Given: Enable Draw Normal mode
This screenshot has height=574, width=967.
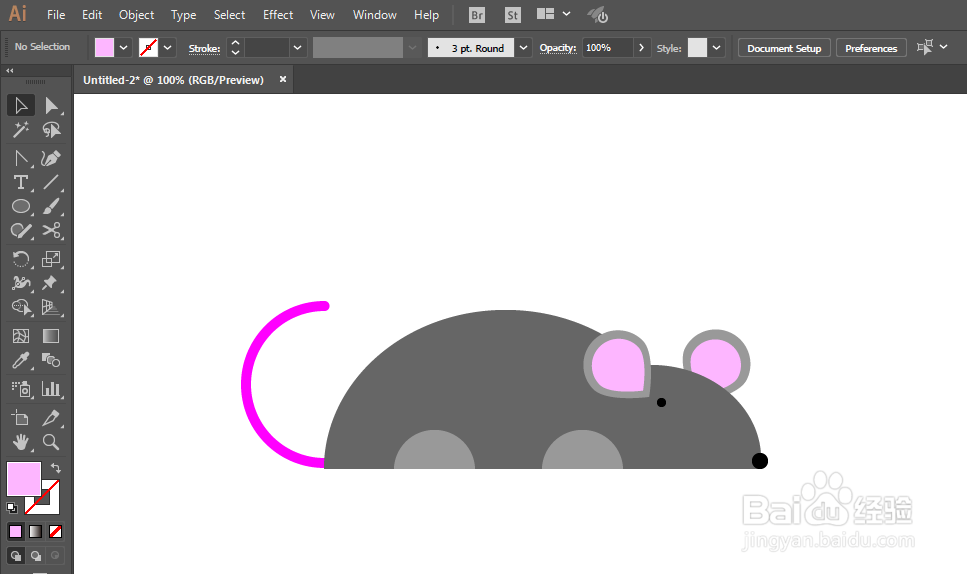Looking at the screenshot, I should pos(16,556).
